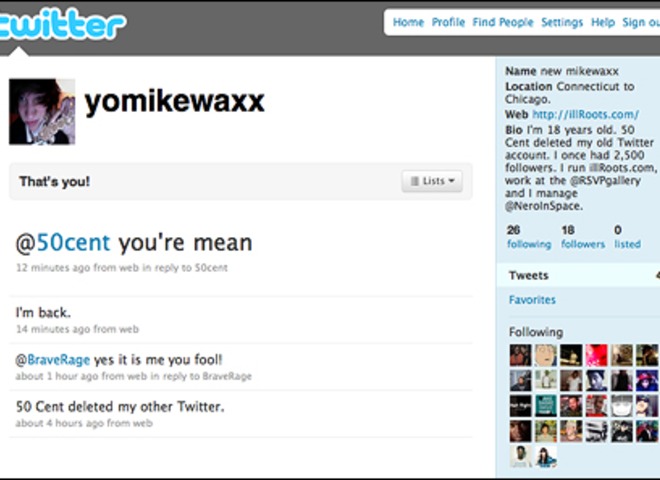Click the @BraveRage mention link

point(53,360)
